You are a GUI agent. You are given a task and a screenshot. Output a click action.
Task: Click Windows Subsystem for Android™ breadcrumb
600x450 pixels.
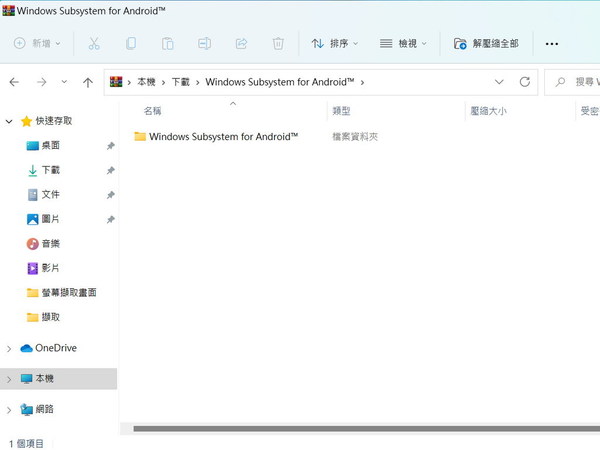[280, 82]
